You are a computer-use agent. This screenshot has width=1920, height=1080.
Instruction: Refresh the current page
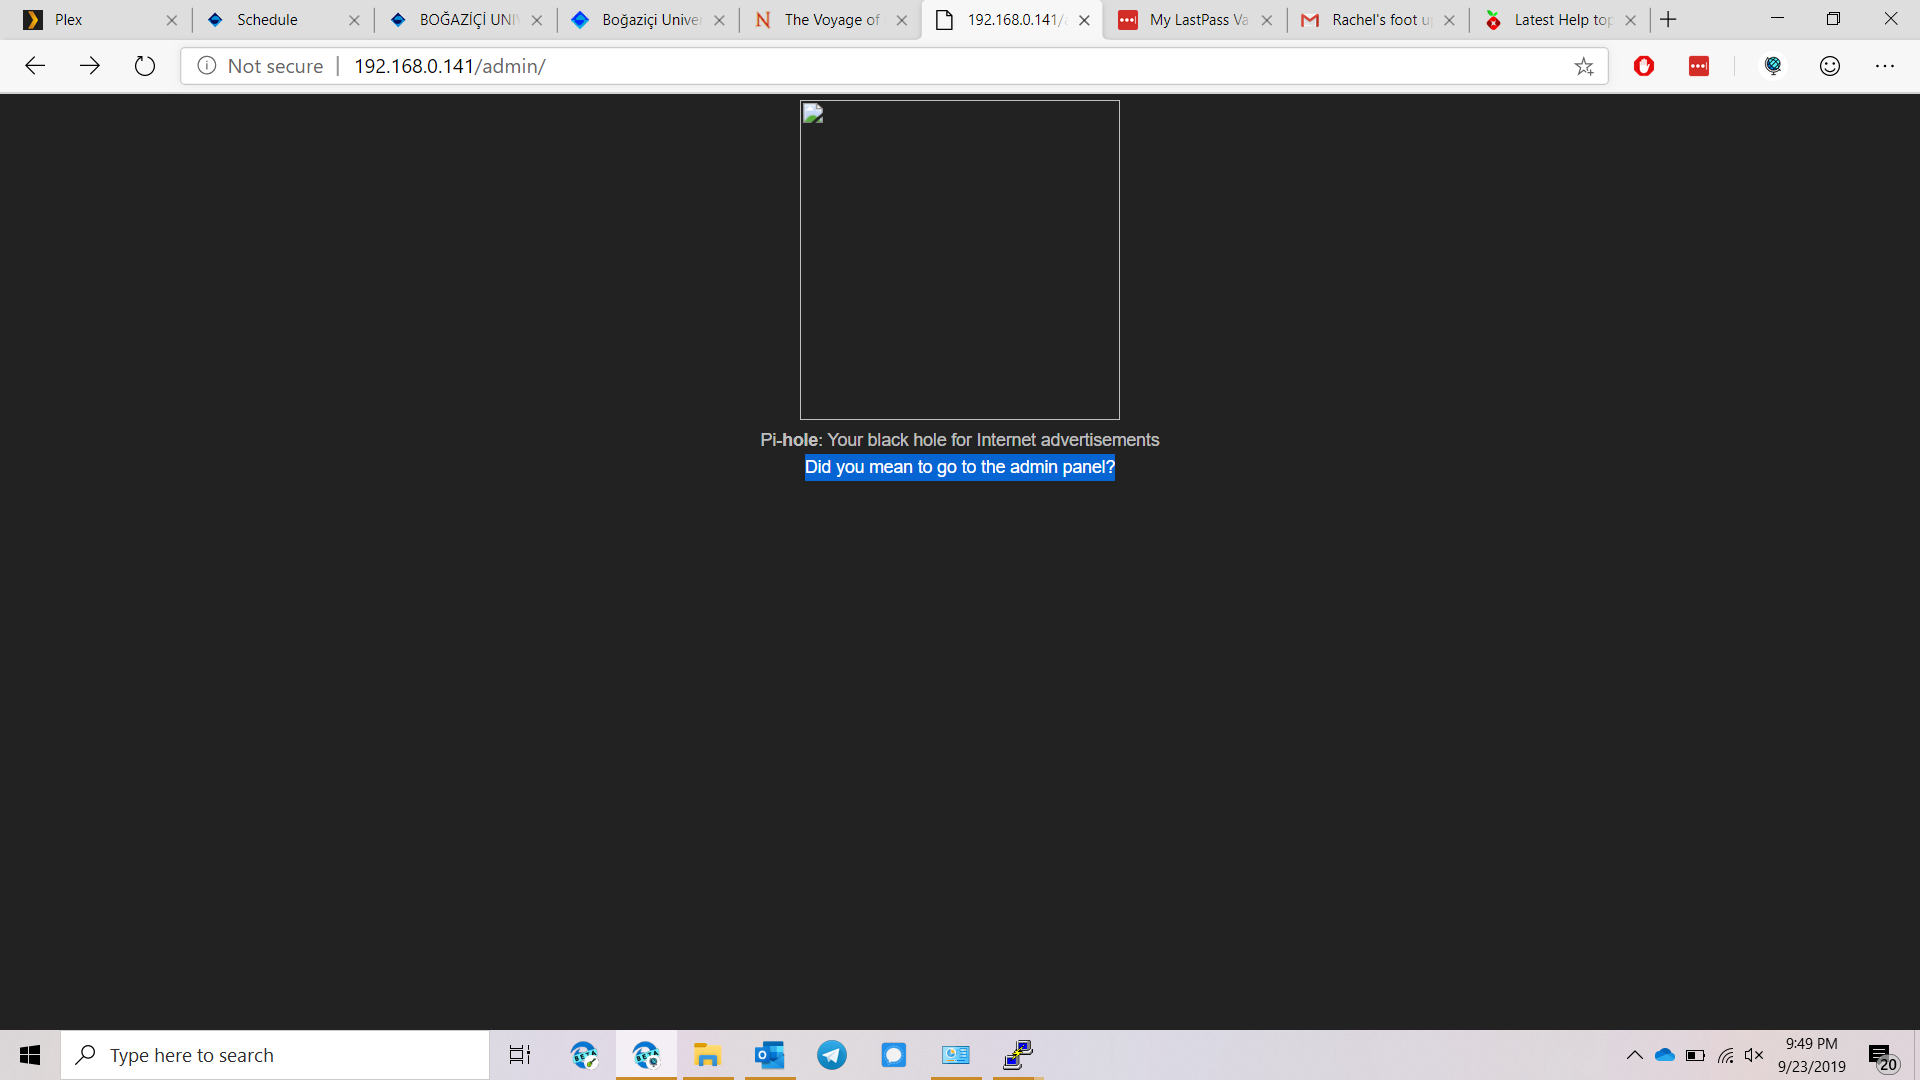click(x=145, y=66)
